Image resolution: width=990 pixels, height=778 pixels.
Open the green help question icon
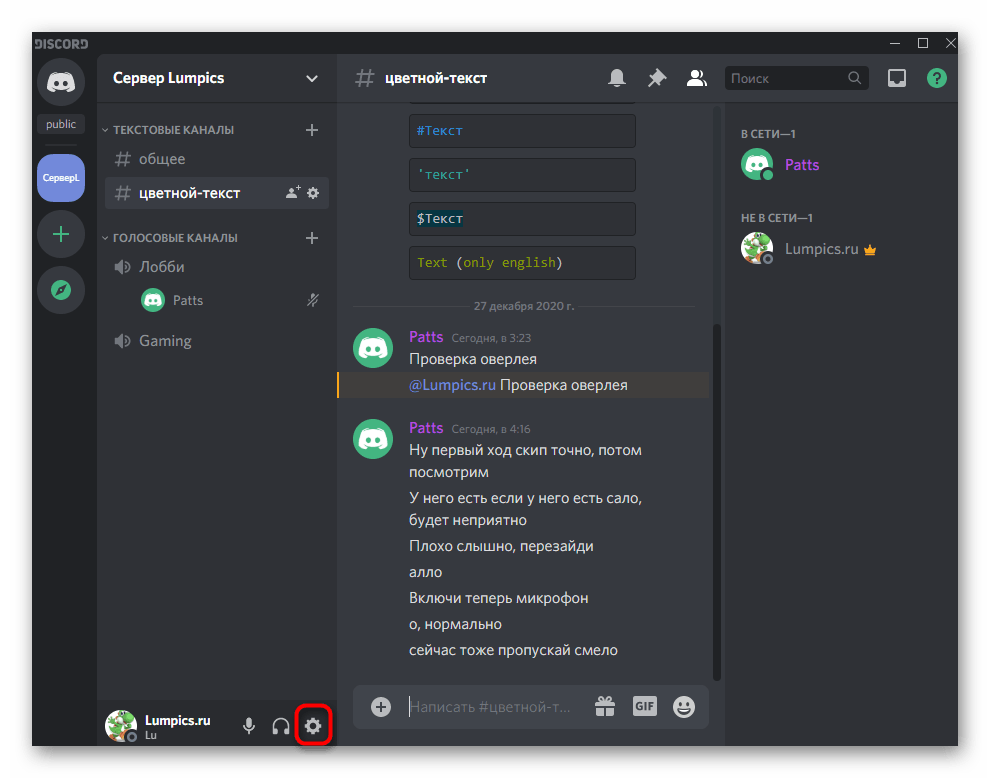tap(936, 78)
